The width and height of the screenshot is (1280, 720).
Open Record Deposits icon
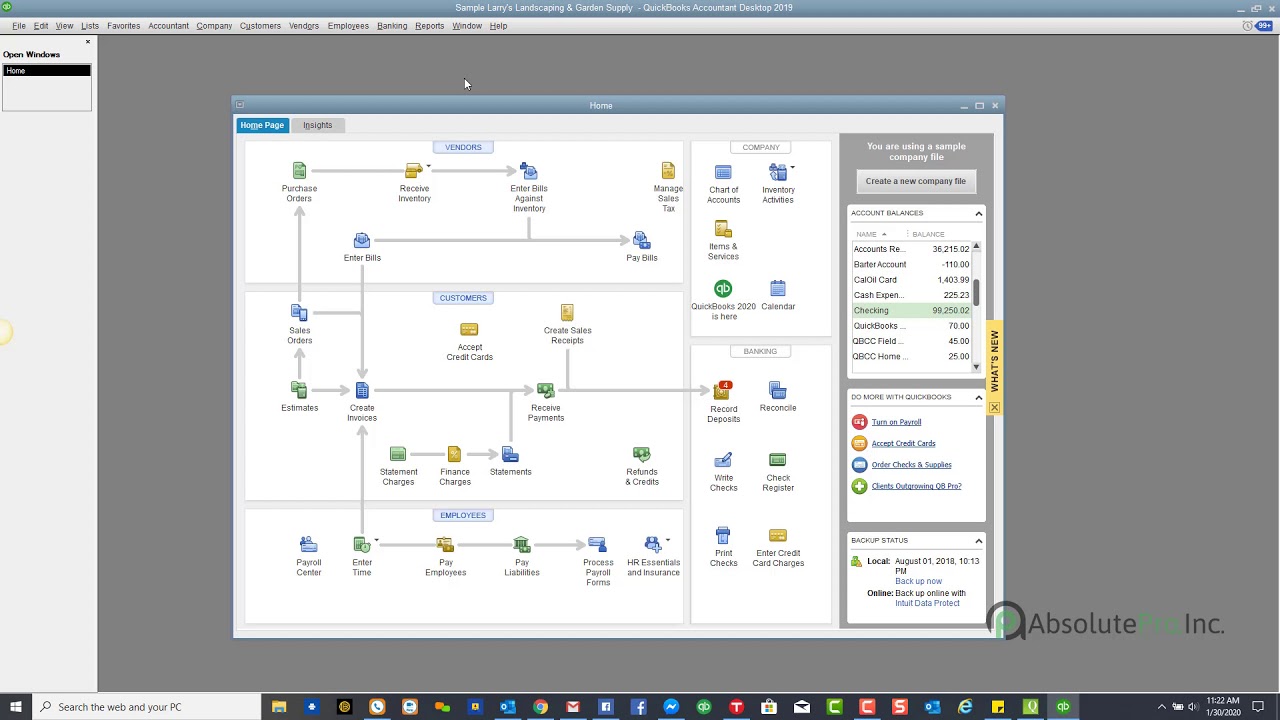coord(722,390)
